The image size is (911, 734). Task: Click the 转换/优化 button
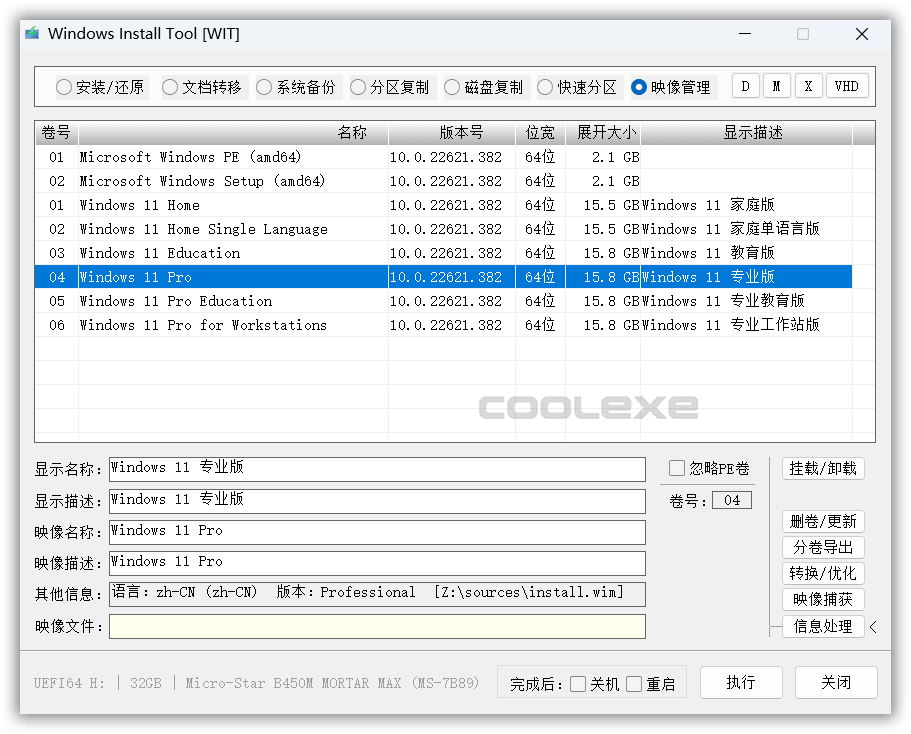click(x=823, y=574)
